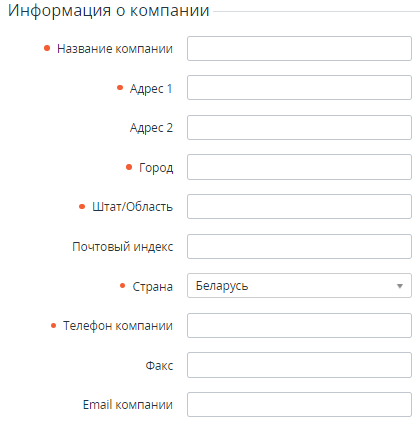Click the 'Email компании' label text
Screen dimensions: 420x423
(x=128, y=405)
